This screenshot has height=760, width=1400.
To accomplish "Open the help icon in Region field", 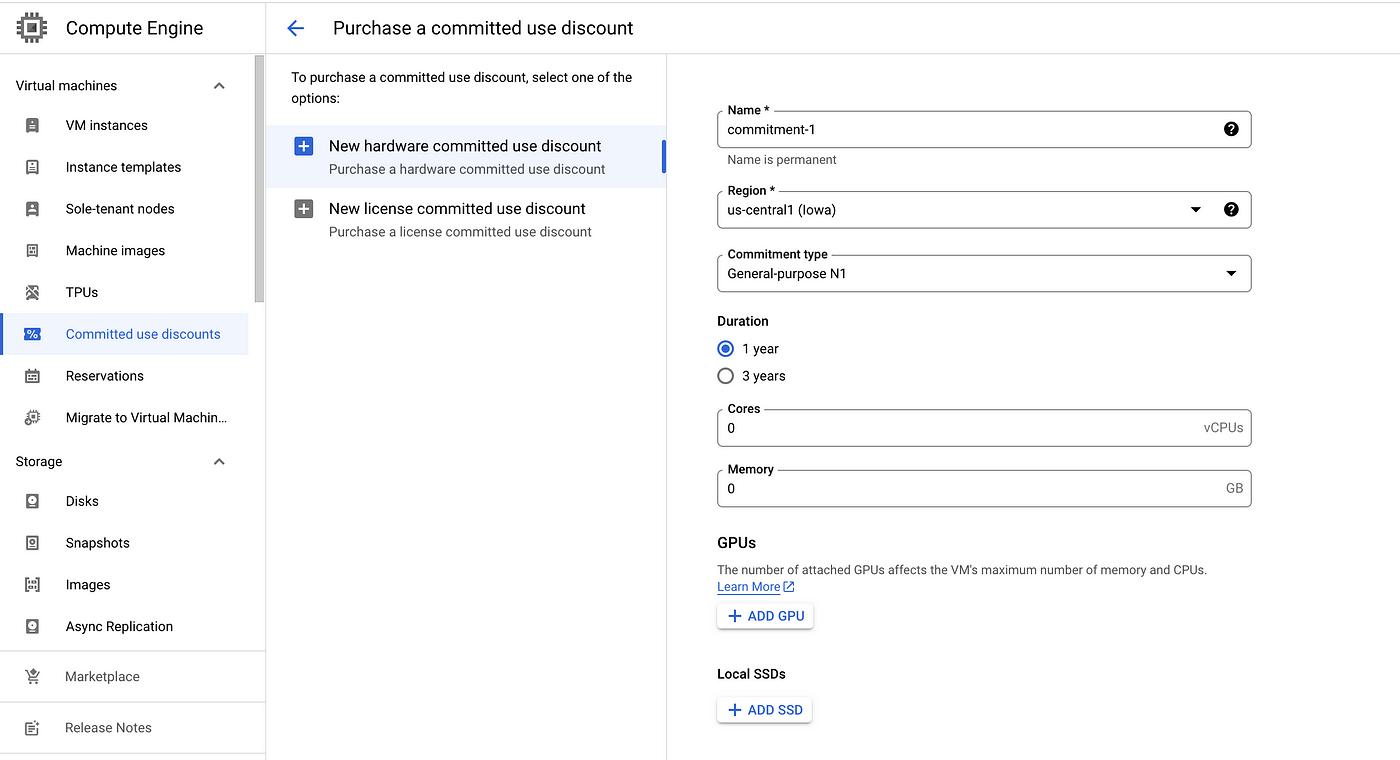I will [x=1231, y=209].
